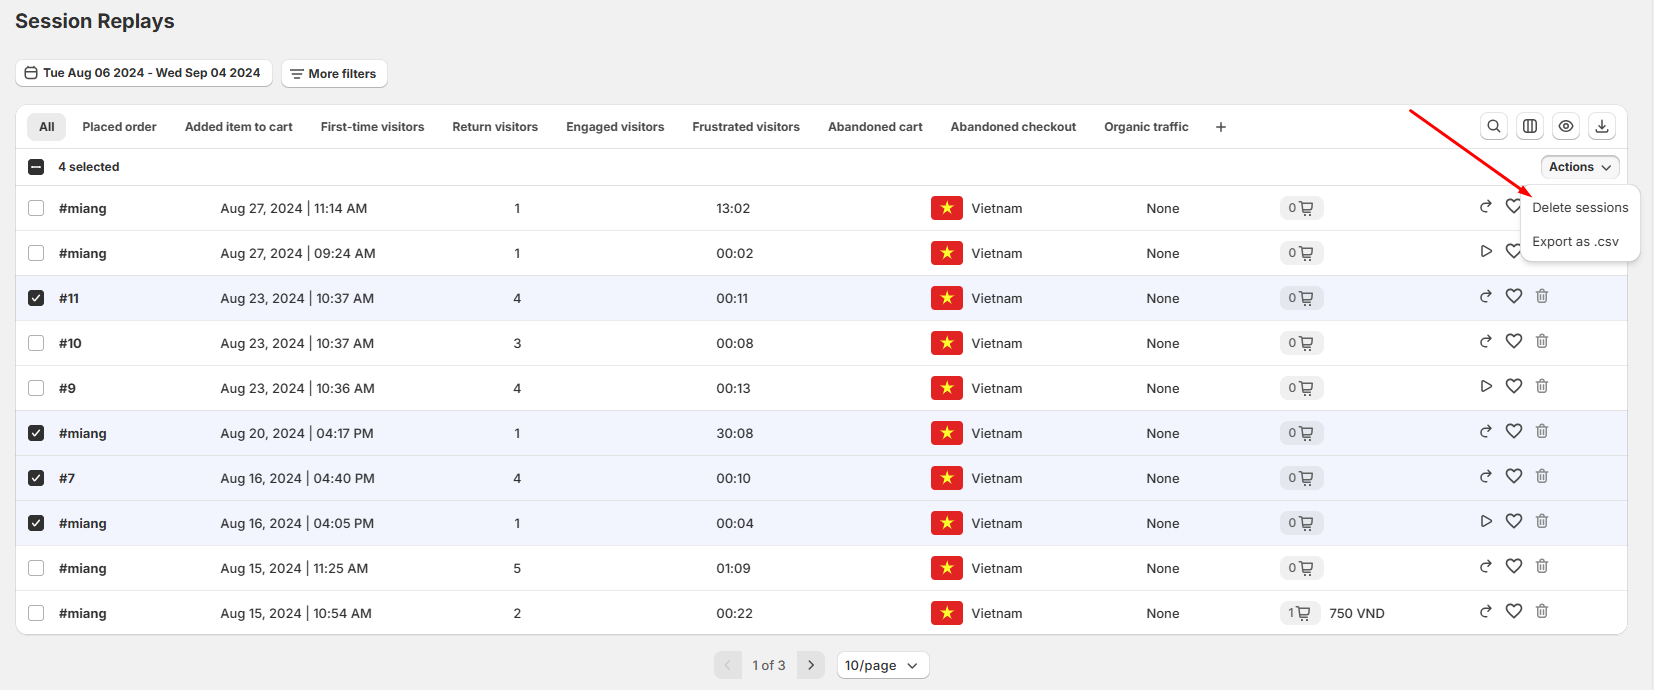1654x690 pixels.
Task: Click the download export icon
Action: coord(1602,126)
